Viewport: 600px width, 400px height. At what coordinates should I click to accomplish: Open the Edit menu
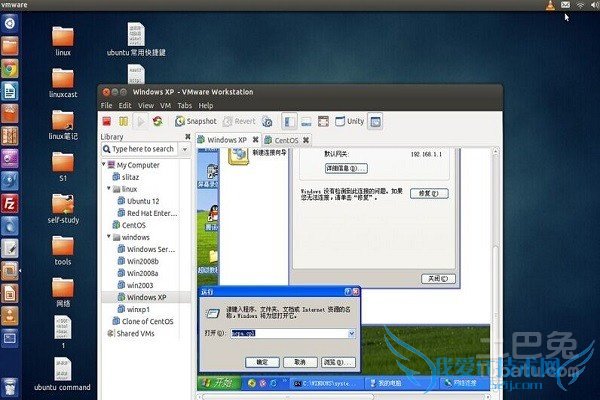click(x=125, y=105)
